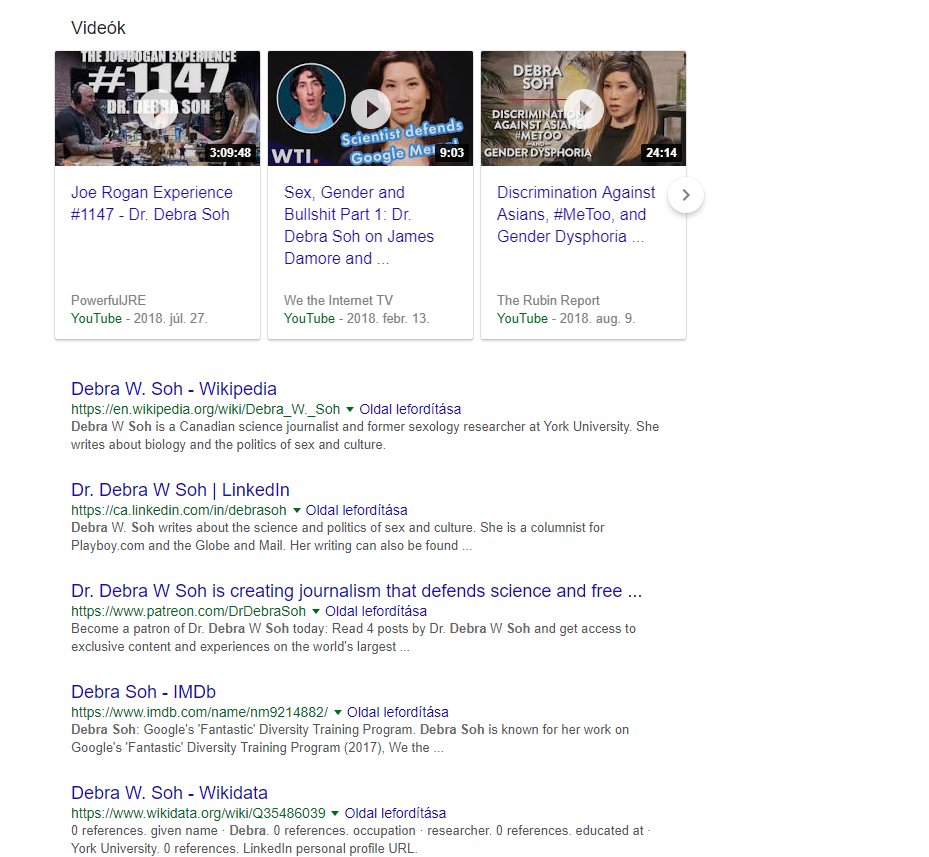Screen dimensions: 929x857
Task: Click the 24:14 duration badge
Action: click(x=661, y=153)
